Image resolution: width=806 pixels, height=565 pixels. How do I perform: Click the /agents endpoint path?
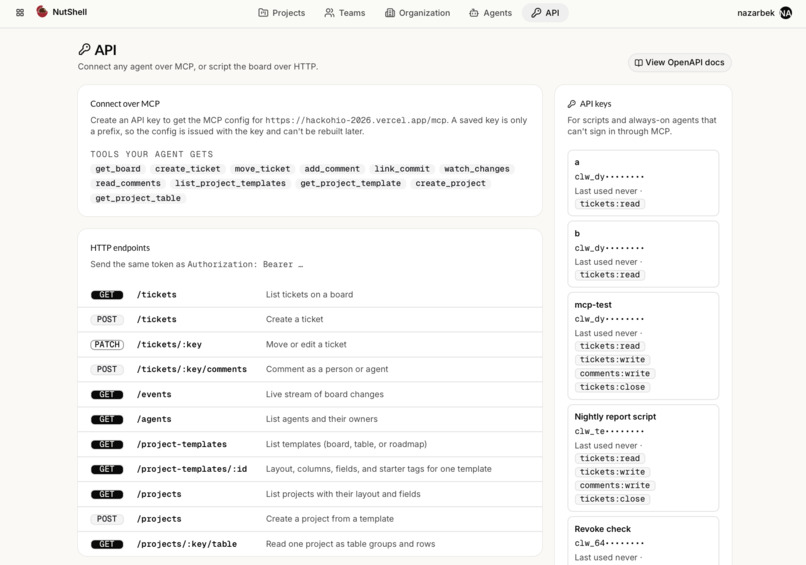point(154,419)
